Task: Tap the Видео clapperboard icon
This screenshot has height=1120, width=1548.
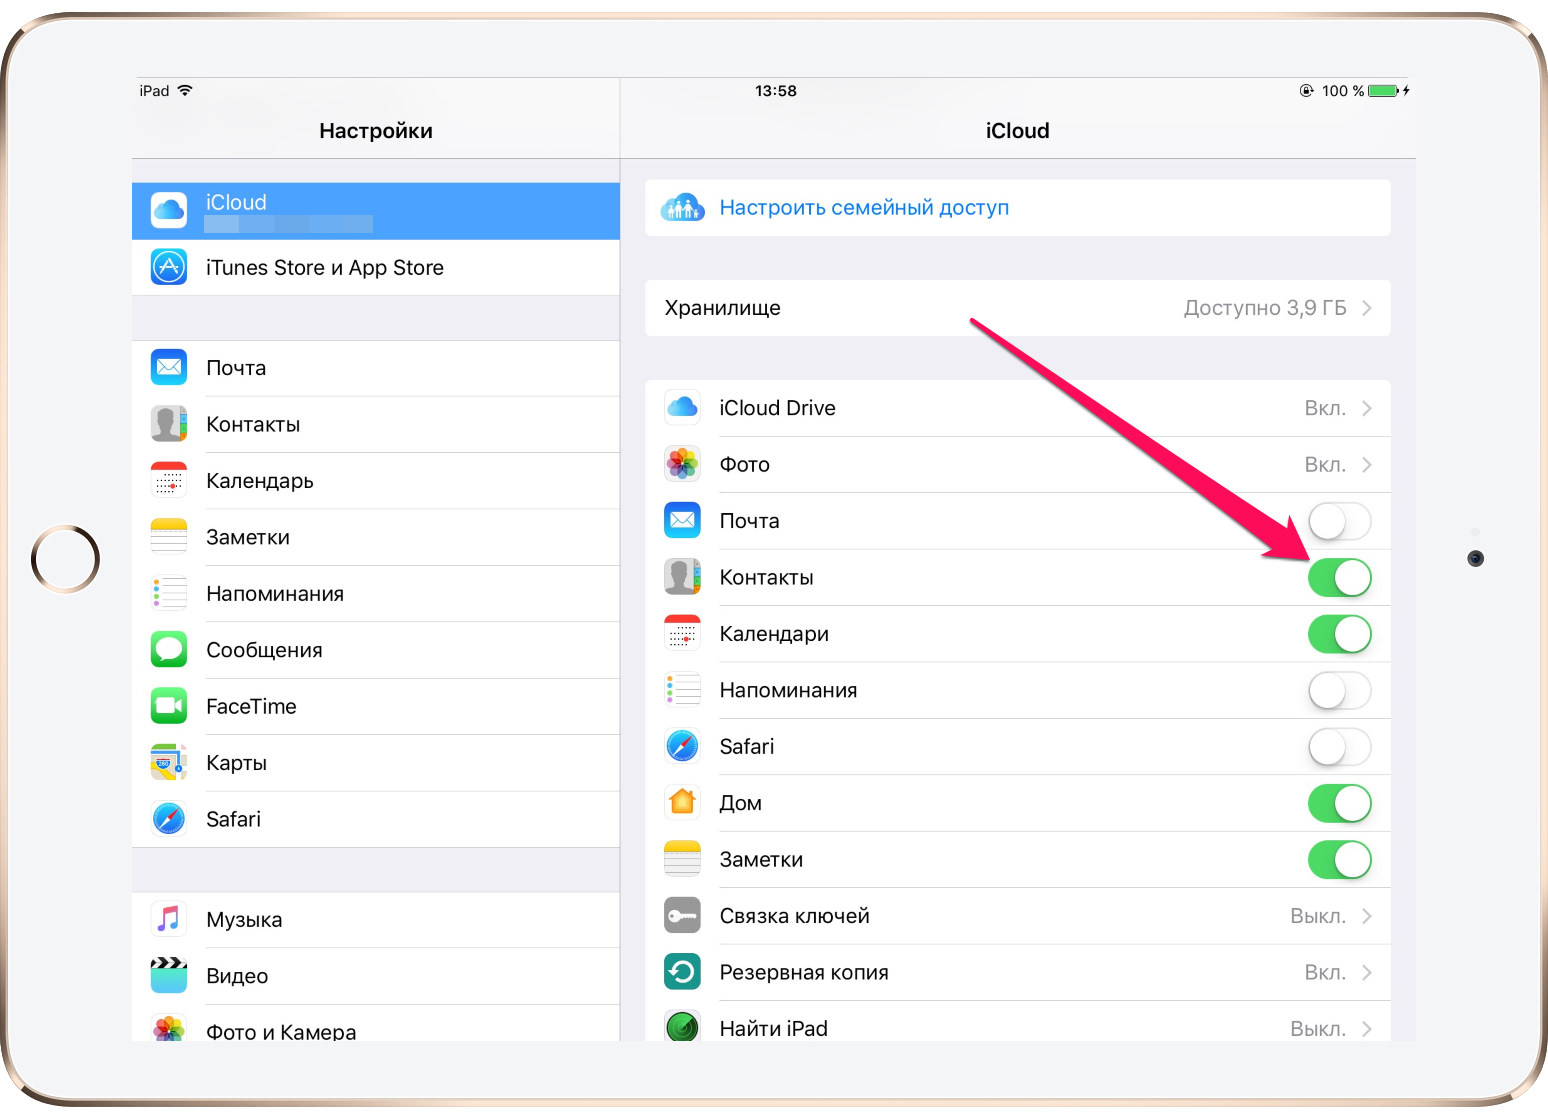Action: point(169,975)
